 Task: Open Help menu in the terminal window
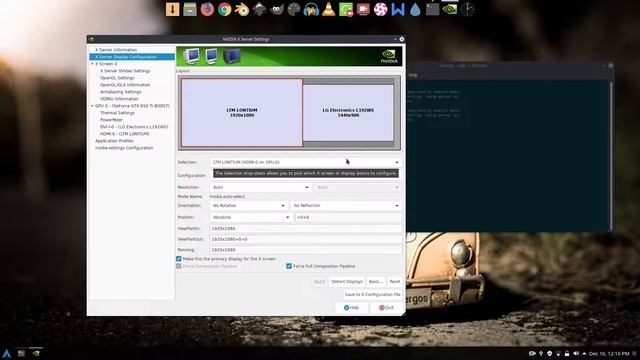click(413, 75)
